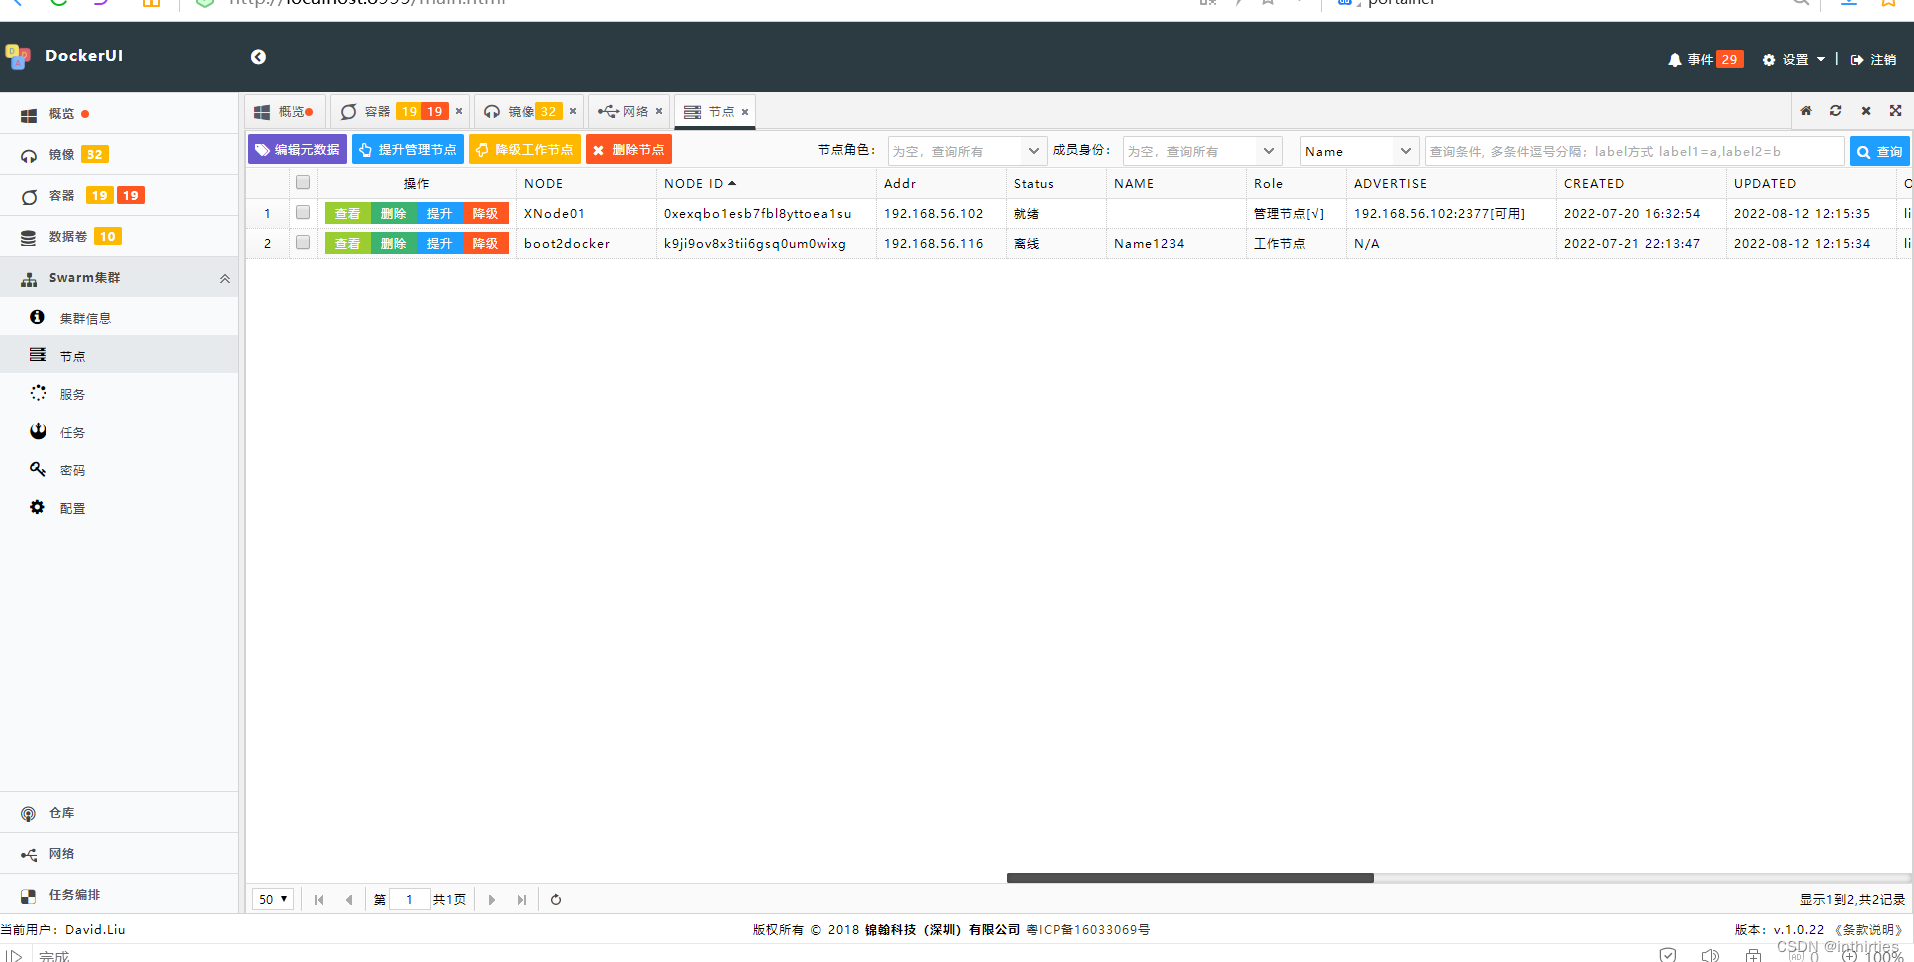Open 镜像 images in the sidebar
The image size is (1914, 962).
click(x=119, y=155)
